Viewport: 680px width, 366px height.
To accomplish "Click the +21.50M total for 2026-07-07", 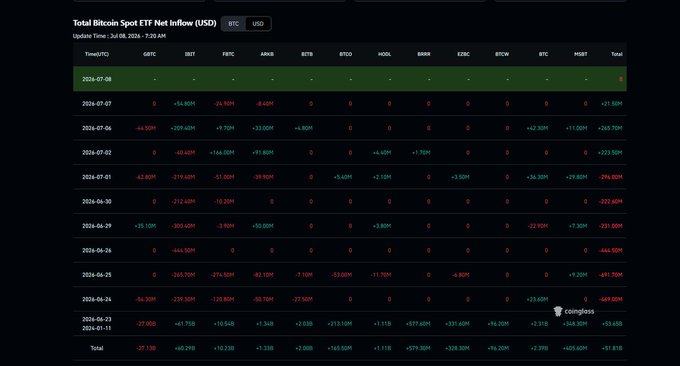I will click(611, 104).
